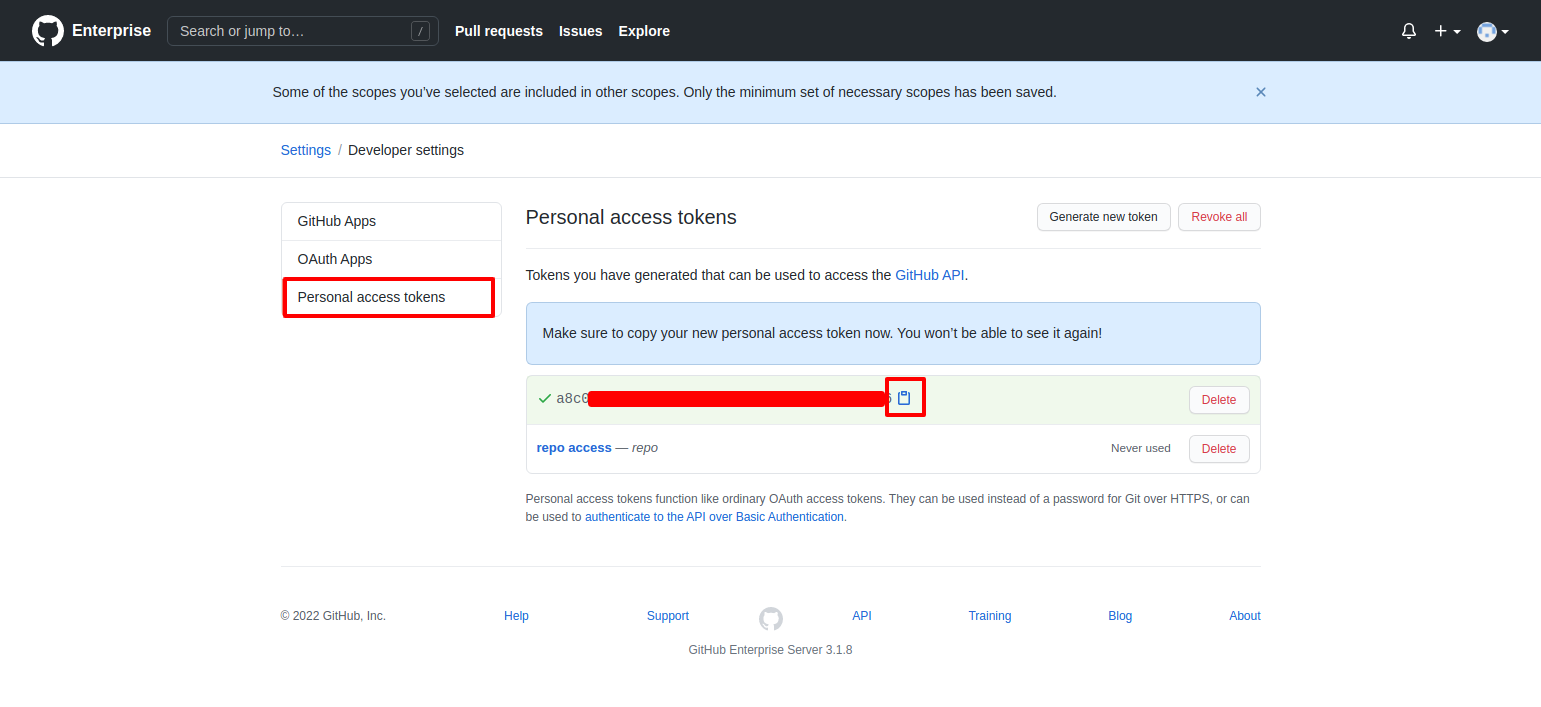The height and width of the screenshot is (707, 1541).
Task: Open the footer API link
Action: 862,616
